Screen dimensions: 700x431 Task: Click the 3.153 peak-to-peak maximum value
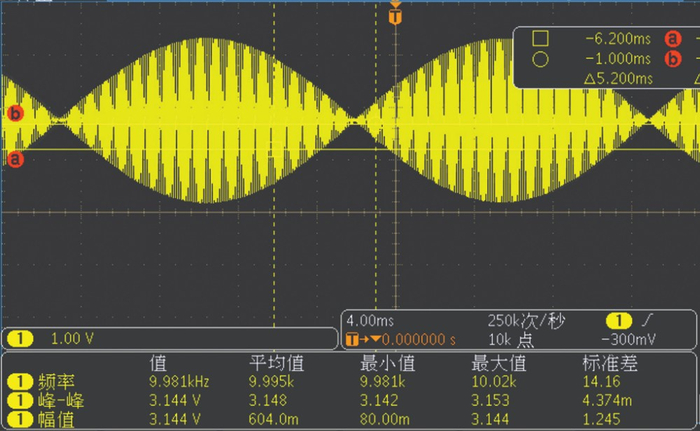[x=490, y=401]
